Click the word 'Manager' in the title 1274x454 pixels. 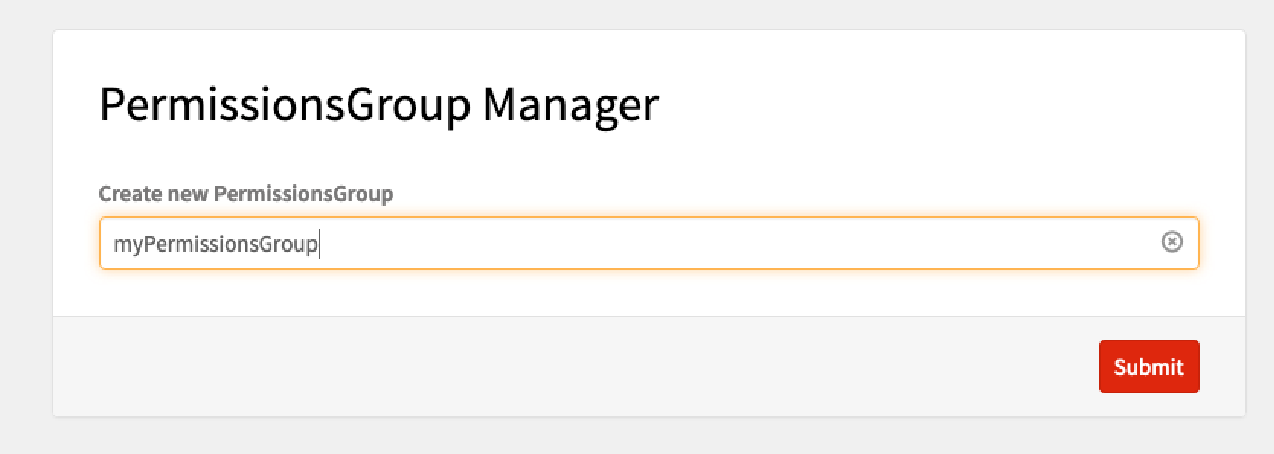(x=570, y=105)
